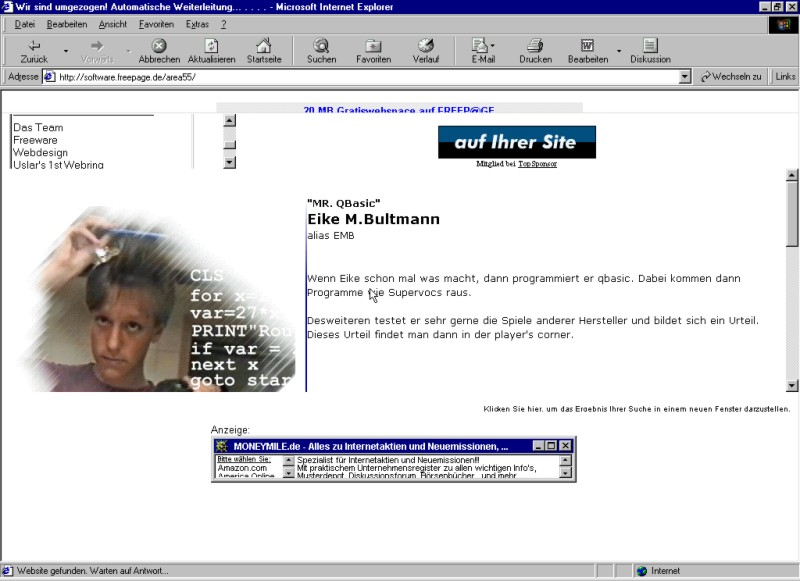Open the Zurück history dropdown arrow
800x581 pixels.
click(x=66, y=51)
